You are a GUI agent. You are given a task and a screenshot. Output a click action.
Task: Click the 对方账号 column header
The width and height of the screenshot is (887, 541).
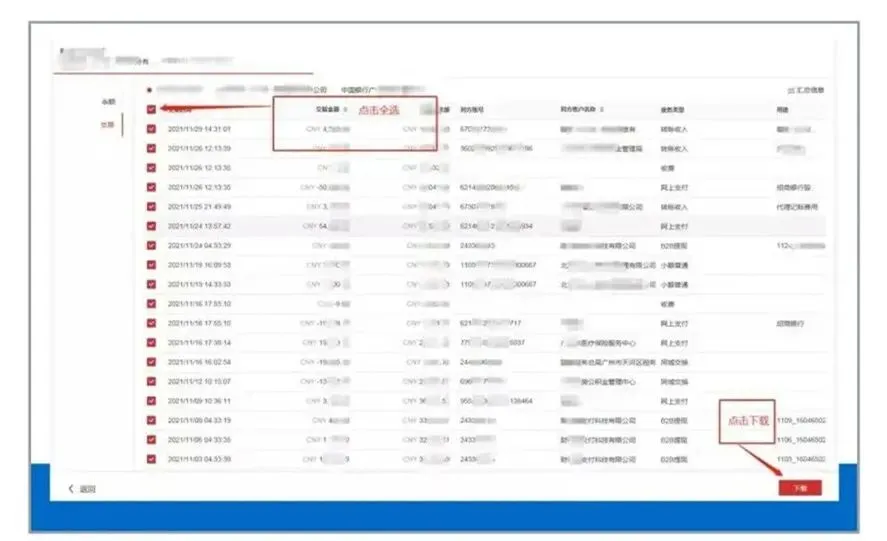pyautogui.click(x=472, y=109)
